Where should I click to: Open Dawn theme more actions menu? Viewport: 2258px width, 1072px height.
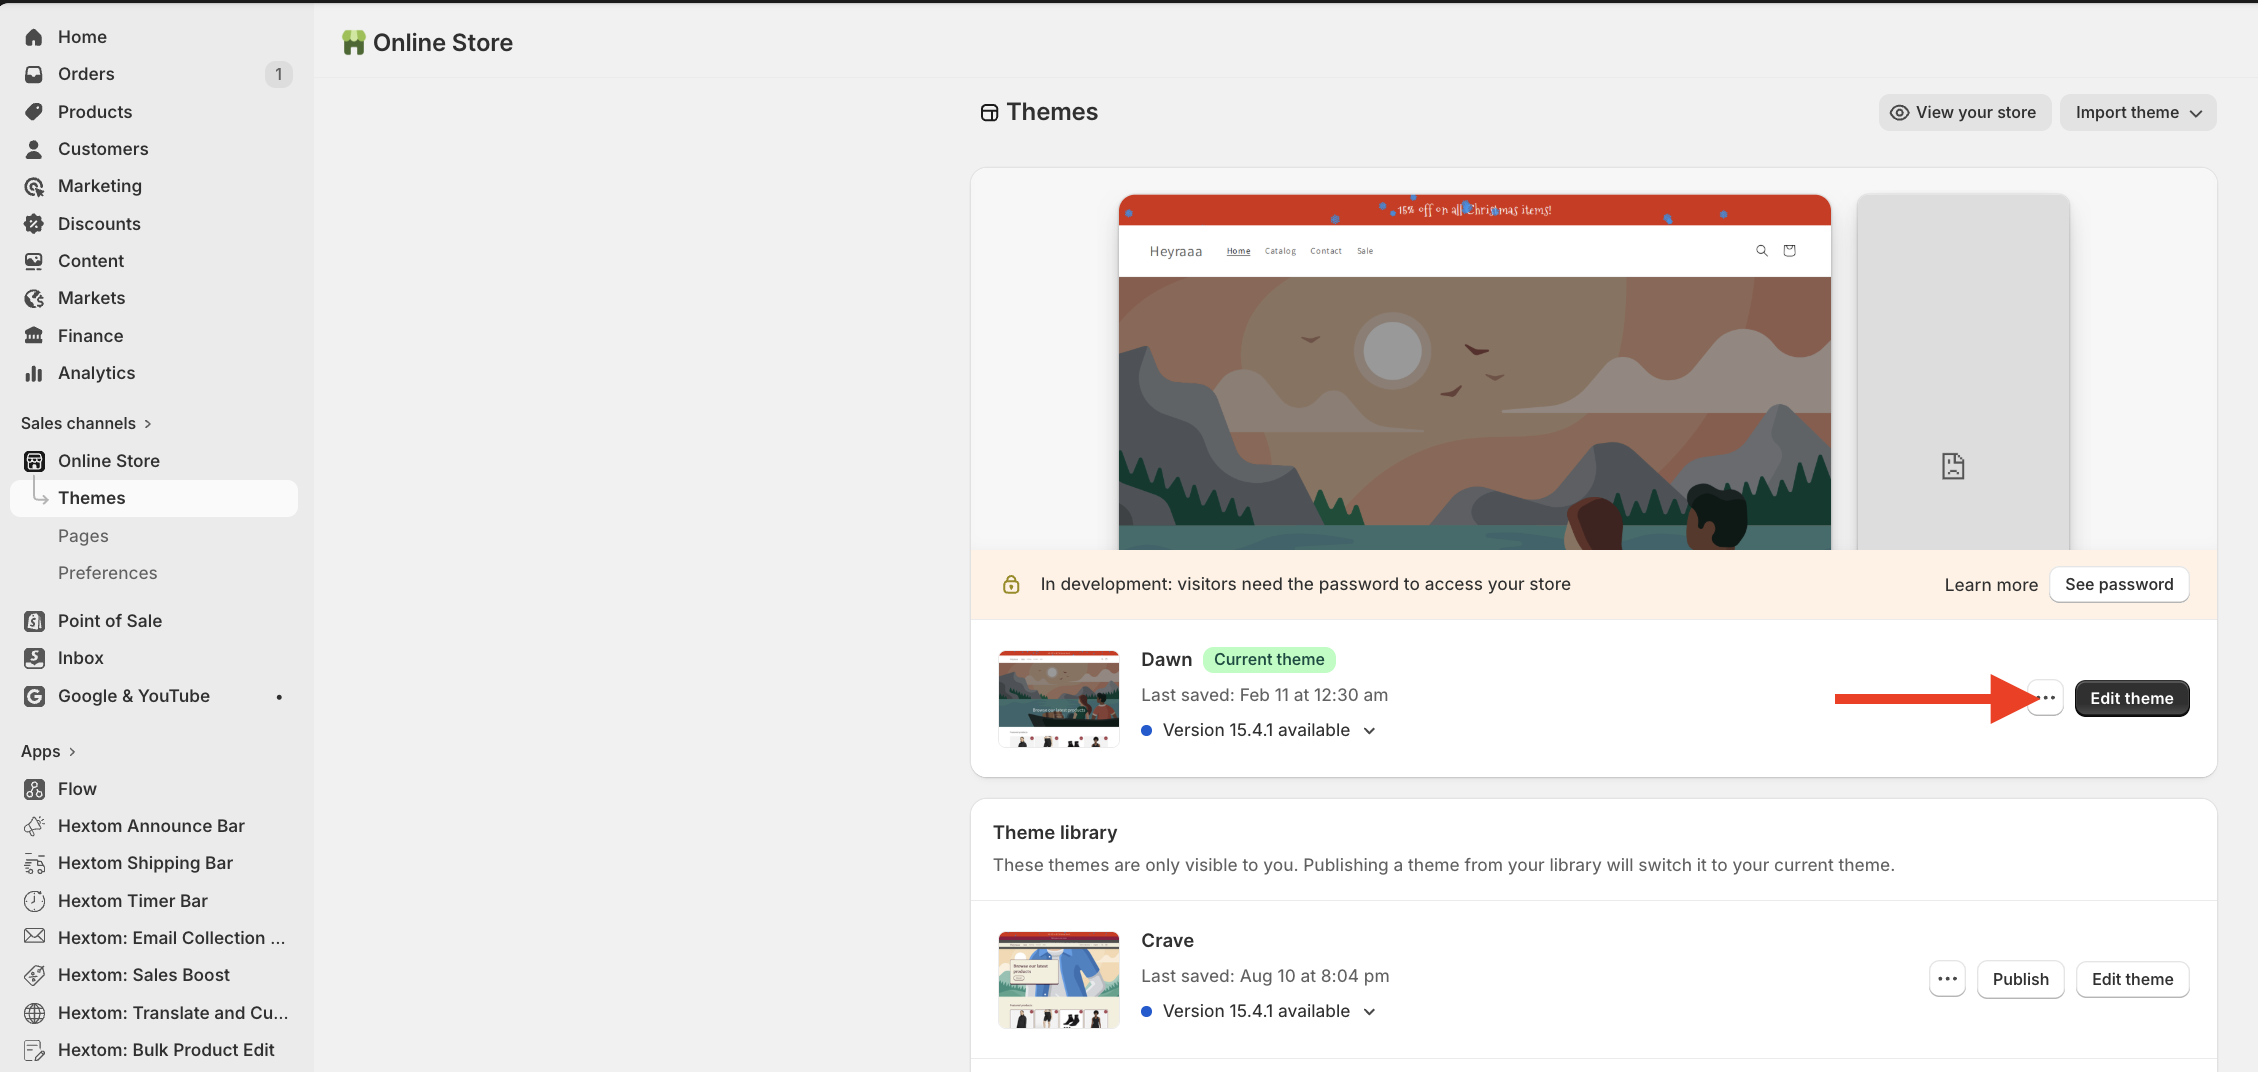2046,698
